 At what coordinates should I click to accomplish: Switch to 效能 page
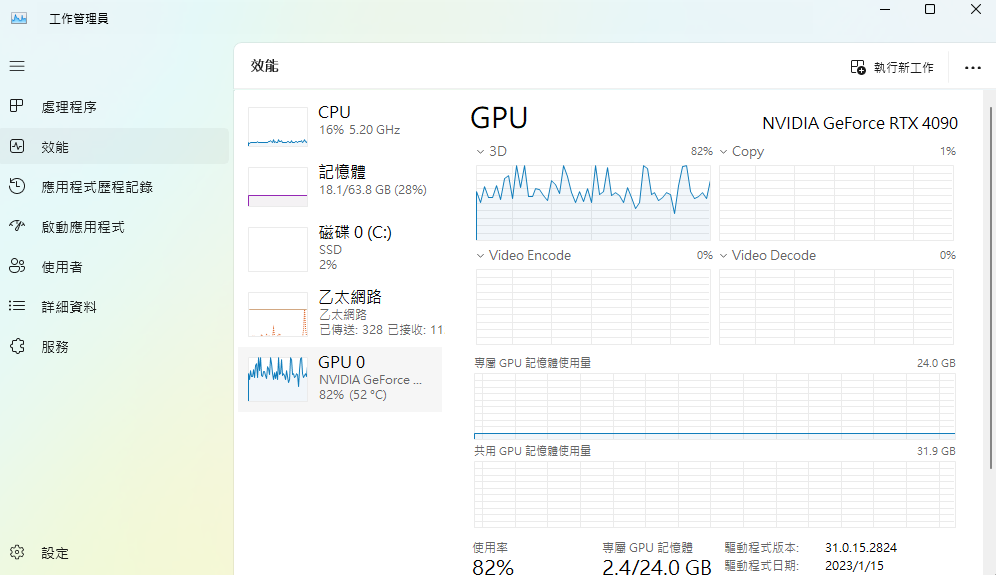click(114, 147)
